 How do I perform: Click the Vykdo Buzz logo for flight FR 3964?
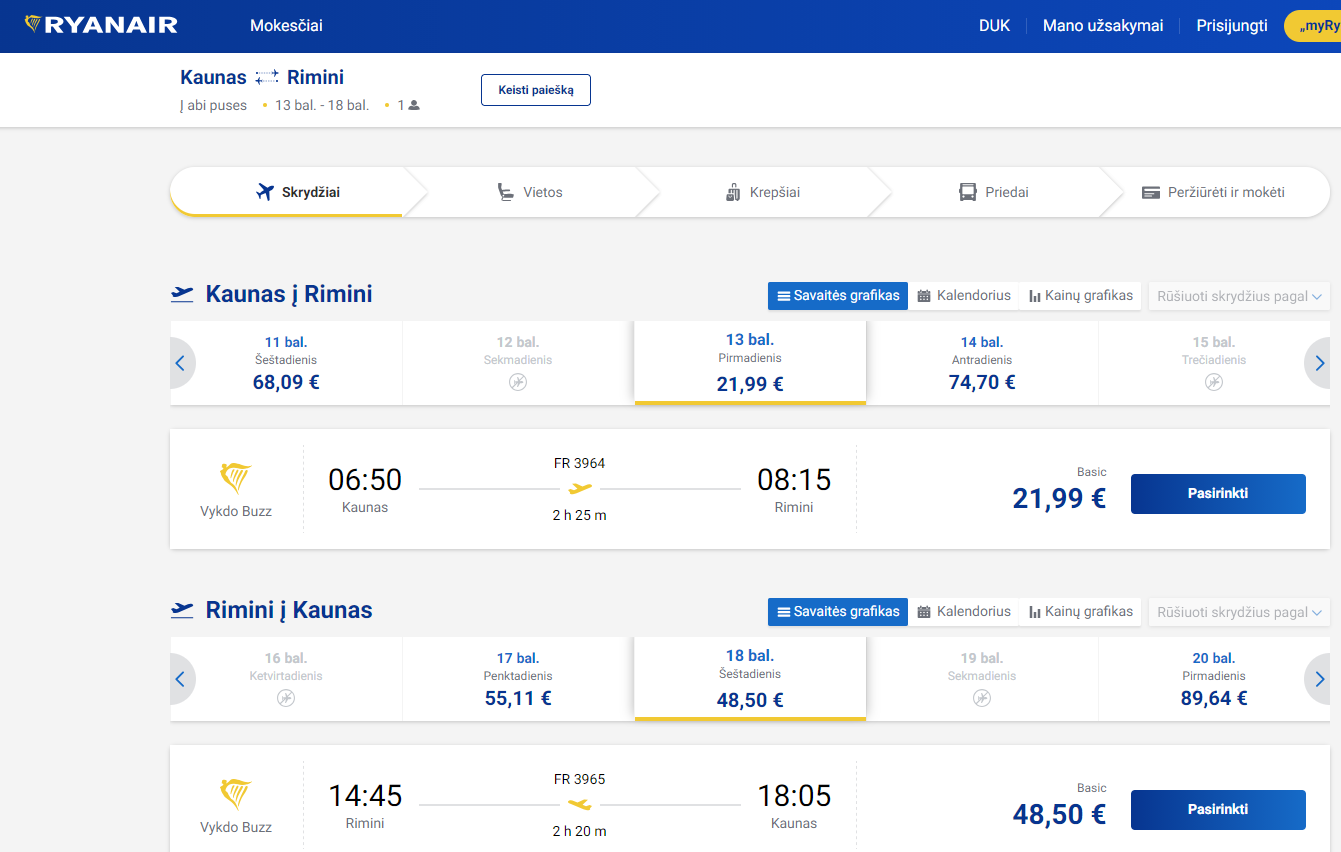click(236, 479)
